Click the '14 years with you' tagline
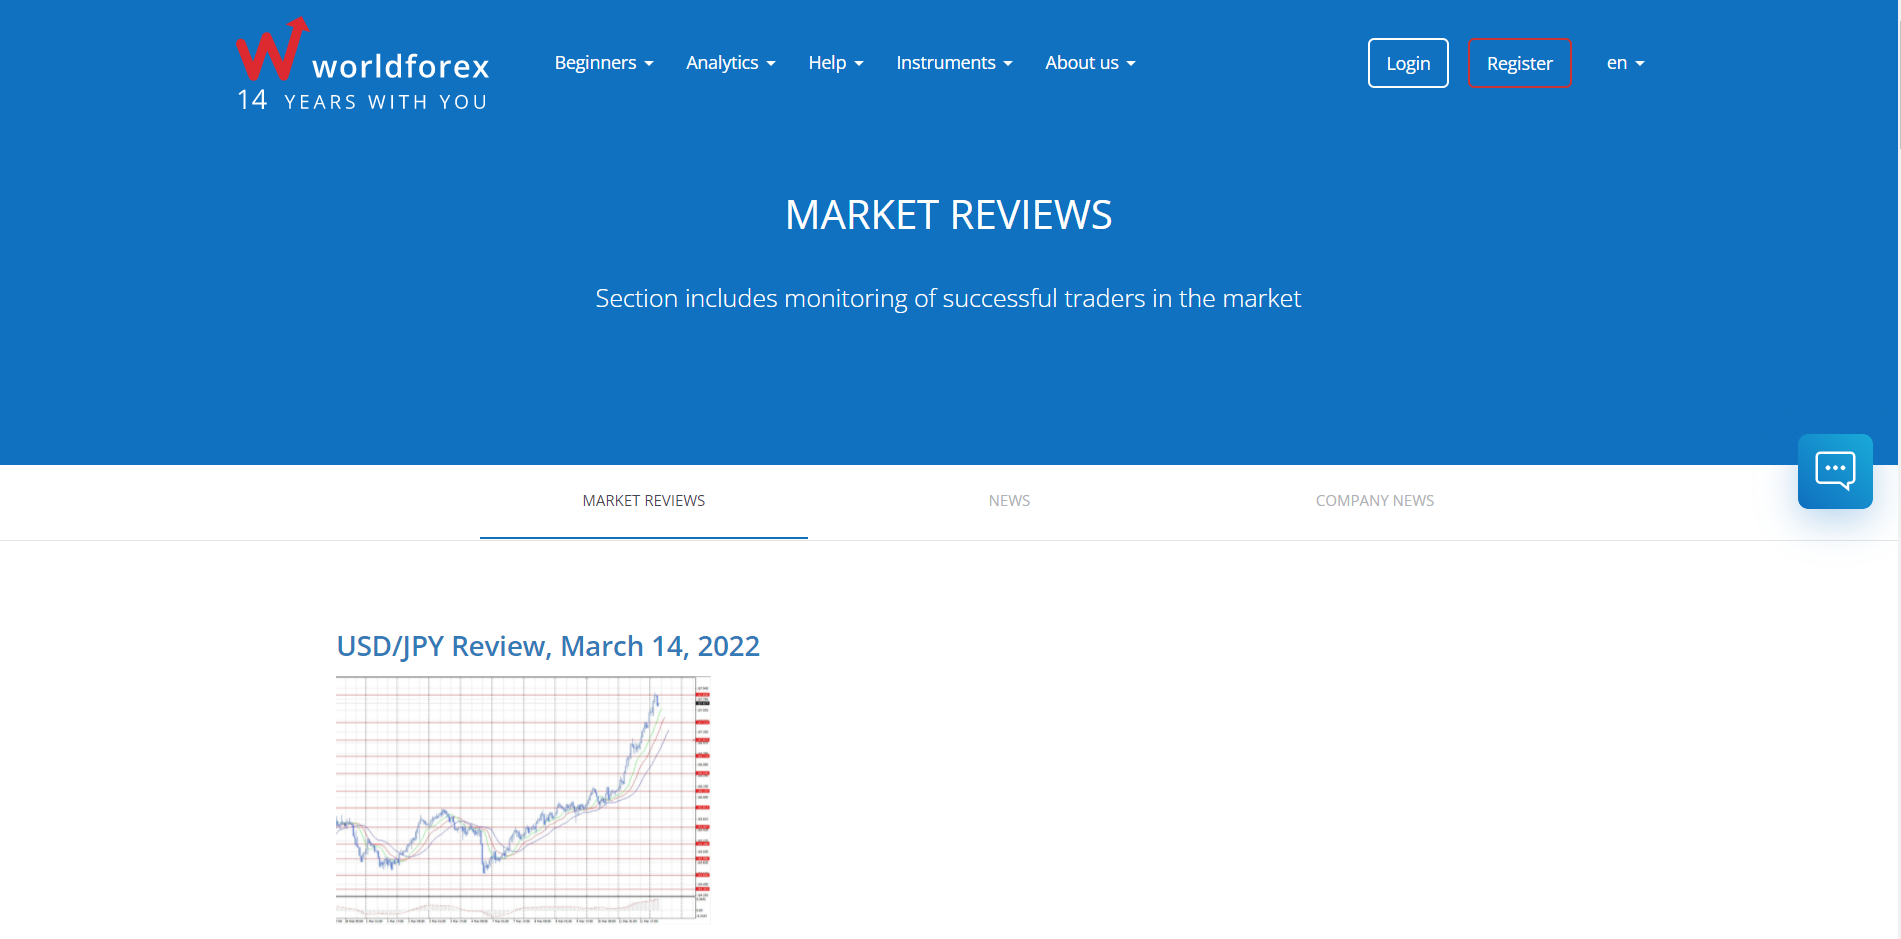Screen dimensions: 1901x939 click(x=362, y=101)
